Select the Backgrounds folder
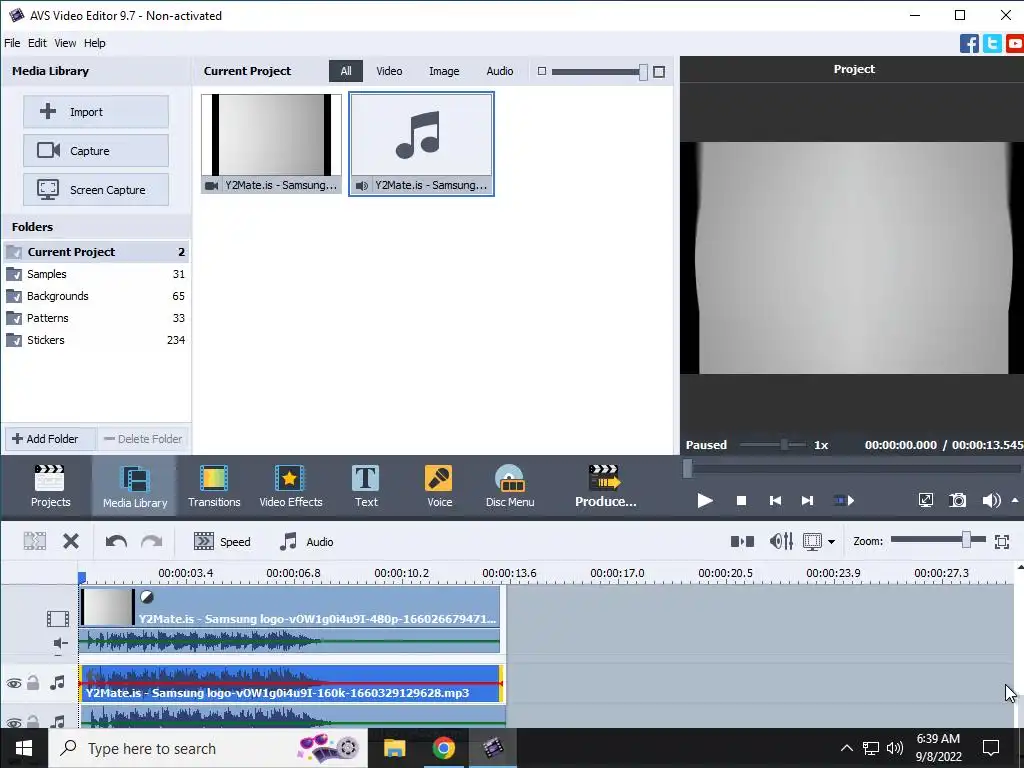Viewport: 1024px width, 768px height. (x=96, y=296)
